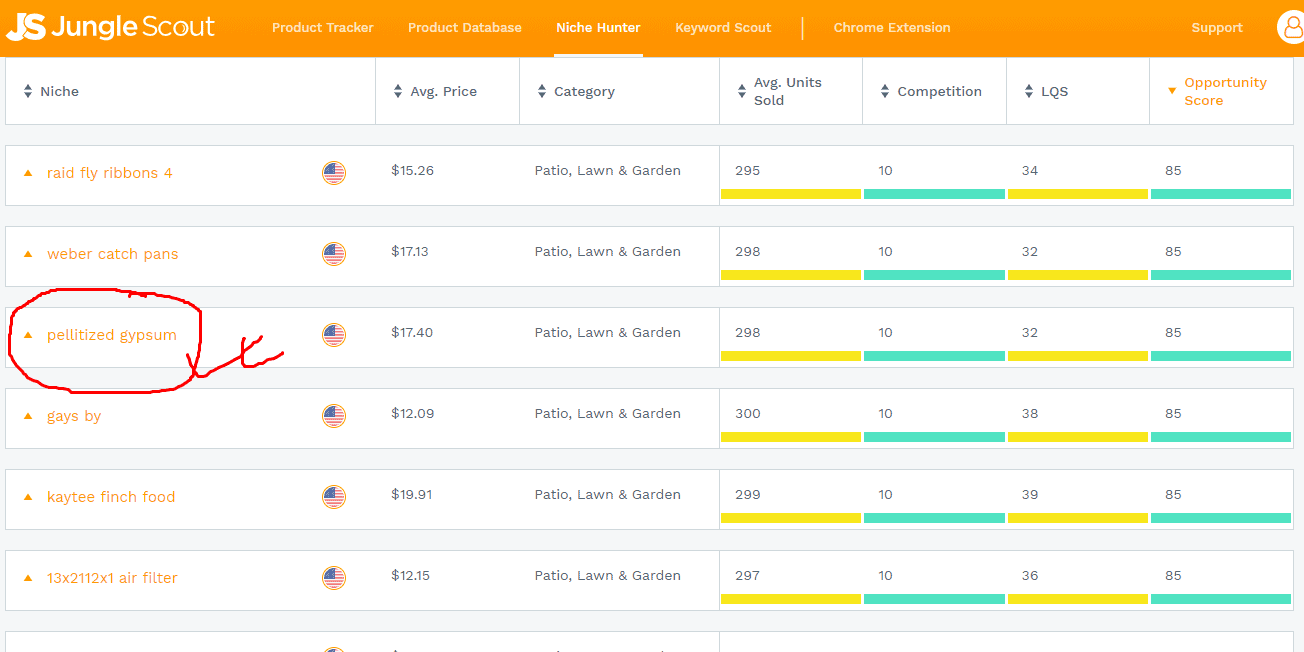Open the 13x2112x1 air filter niche
This screenshot has height=652, width=1304.
click(x=112, y=578)
